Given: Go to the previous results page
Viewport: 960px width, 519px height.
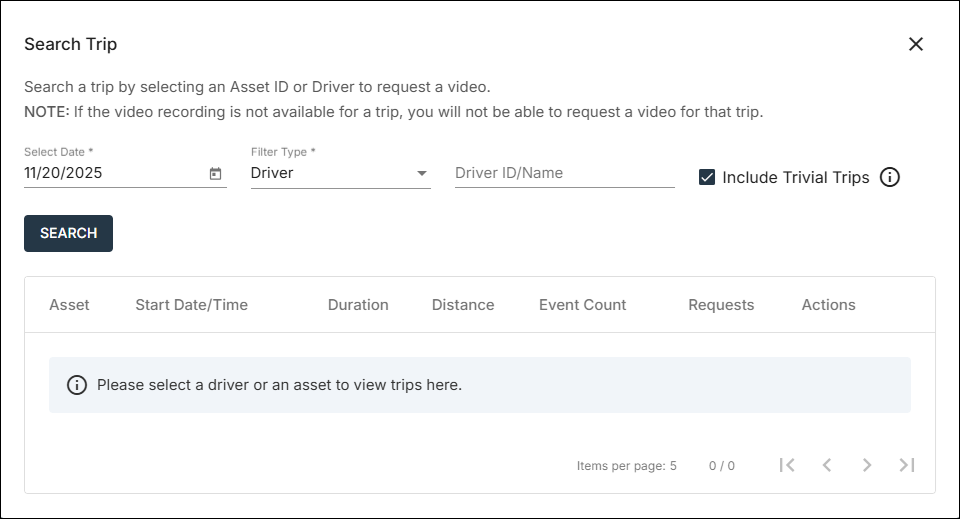Looking at the screenshot, I should tap(827, 465).
